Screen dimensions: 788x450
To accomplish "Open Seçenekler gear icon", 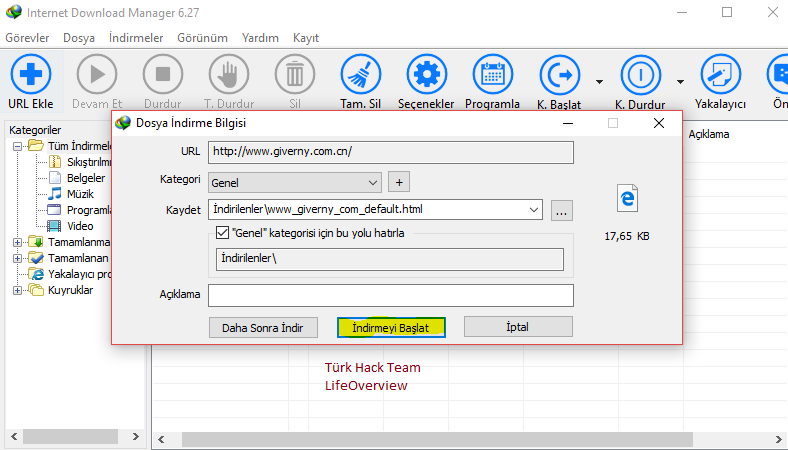I will coord(427,74).
